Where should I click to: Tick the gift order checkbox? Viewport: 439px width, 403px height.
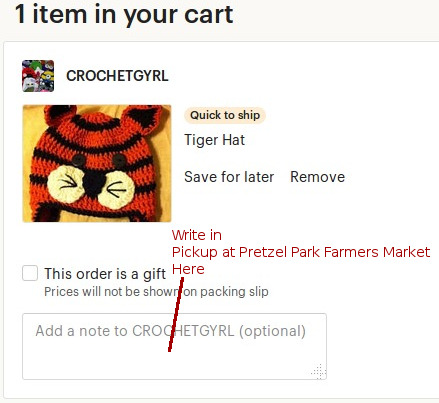(30, 273)
